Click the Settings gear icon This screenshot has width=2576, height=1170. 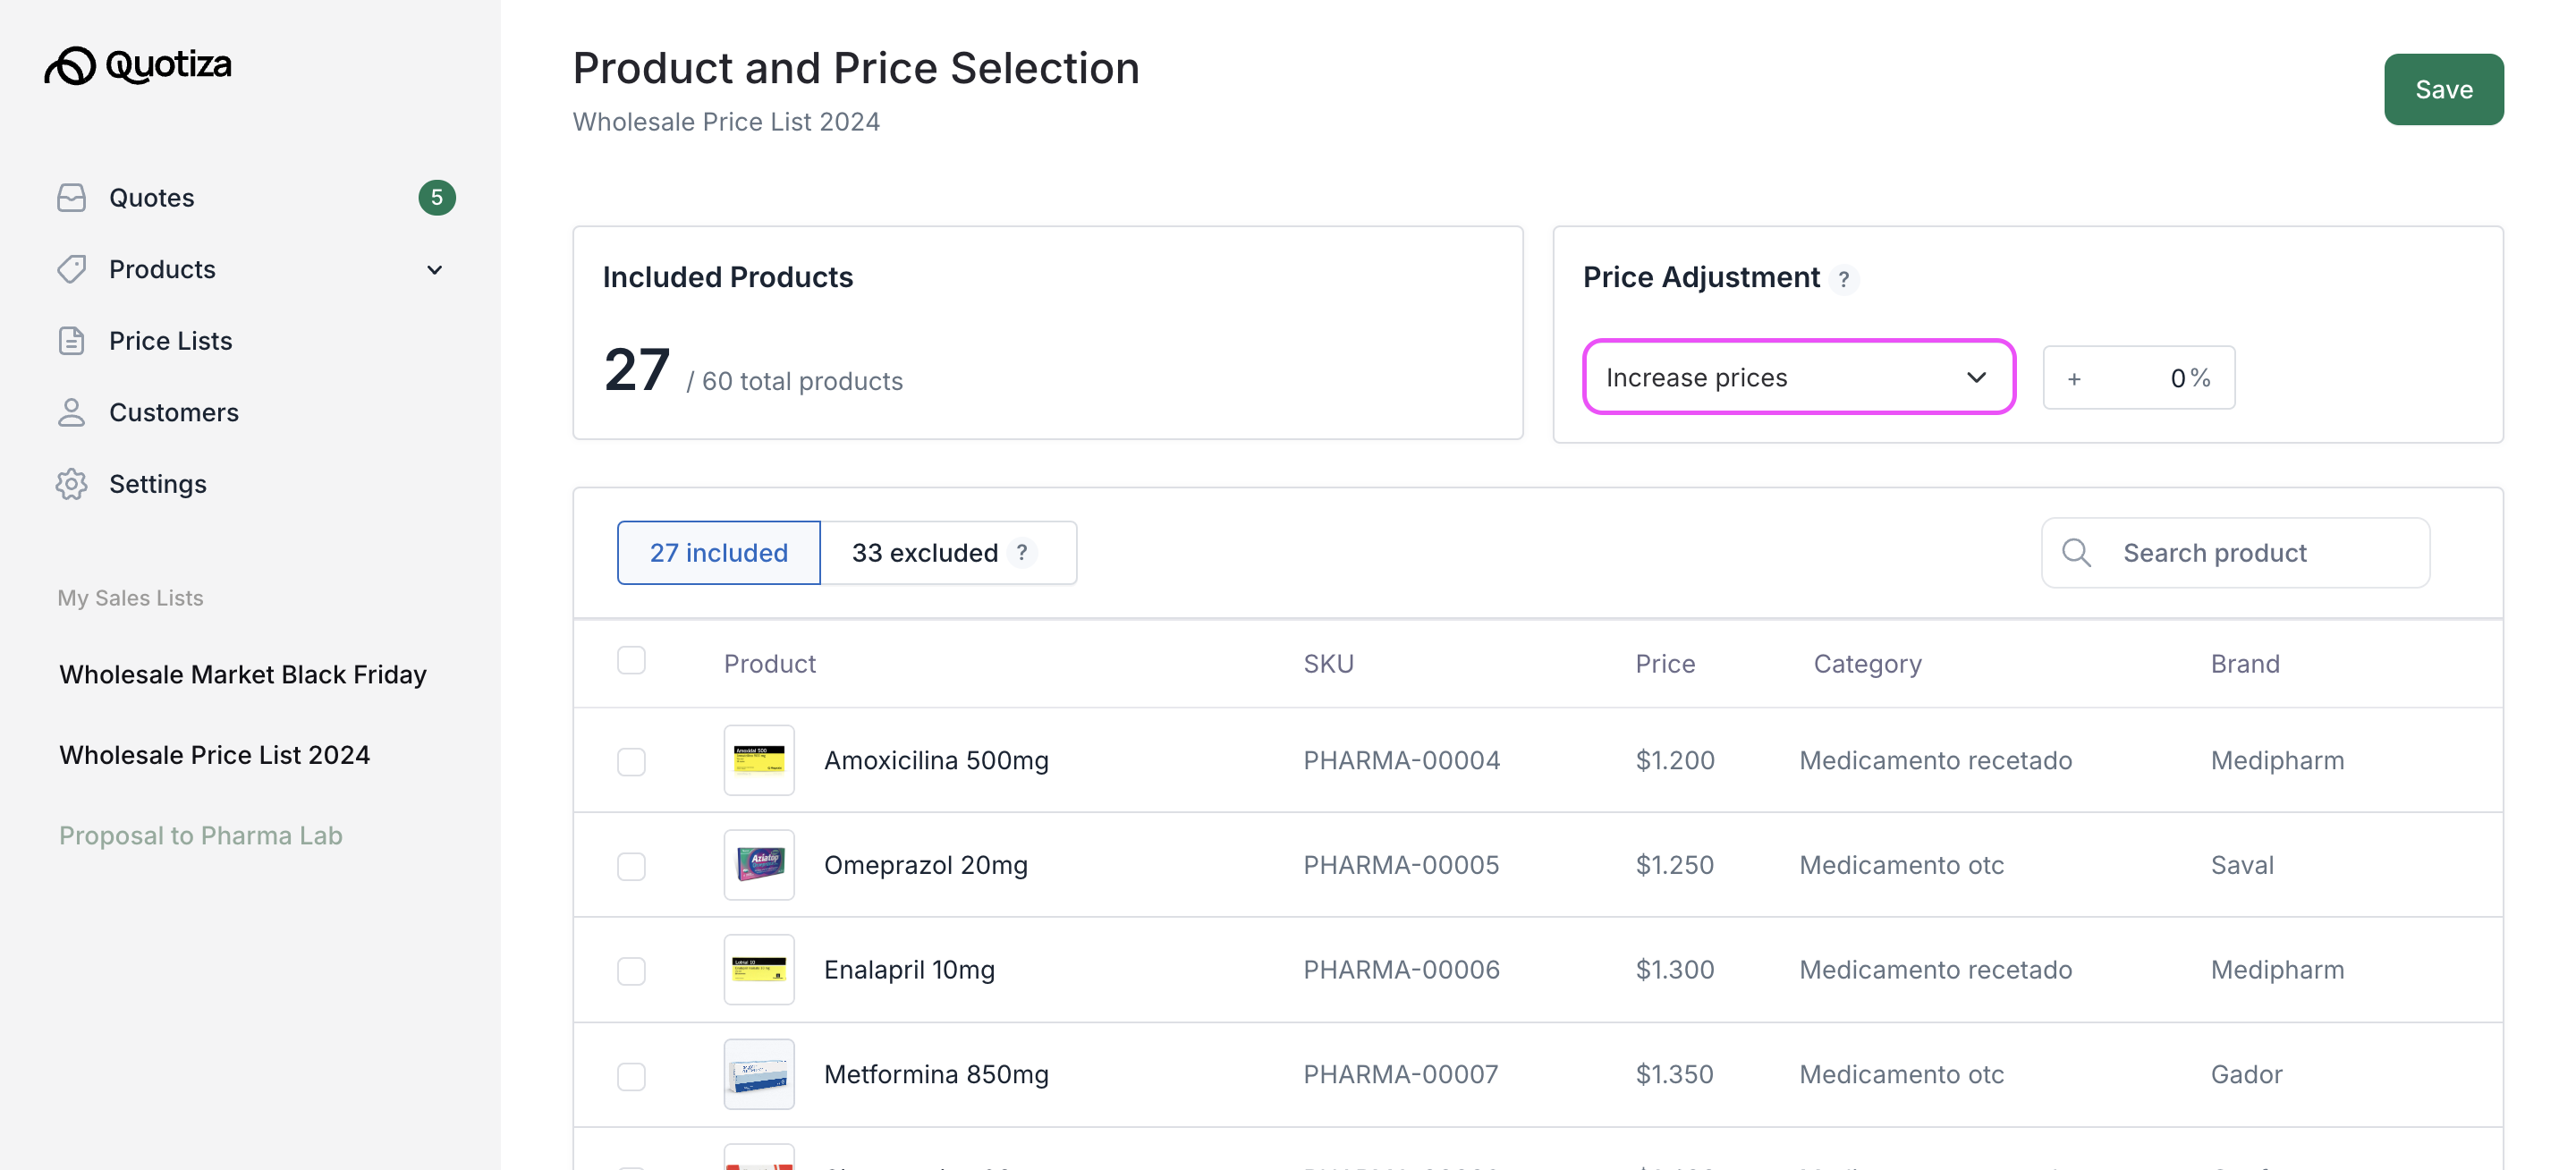pos(71,484)
